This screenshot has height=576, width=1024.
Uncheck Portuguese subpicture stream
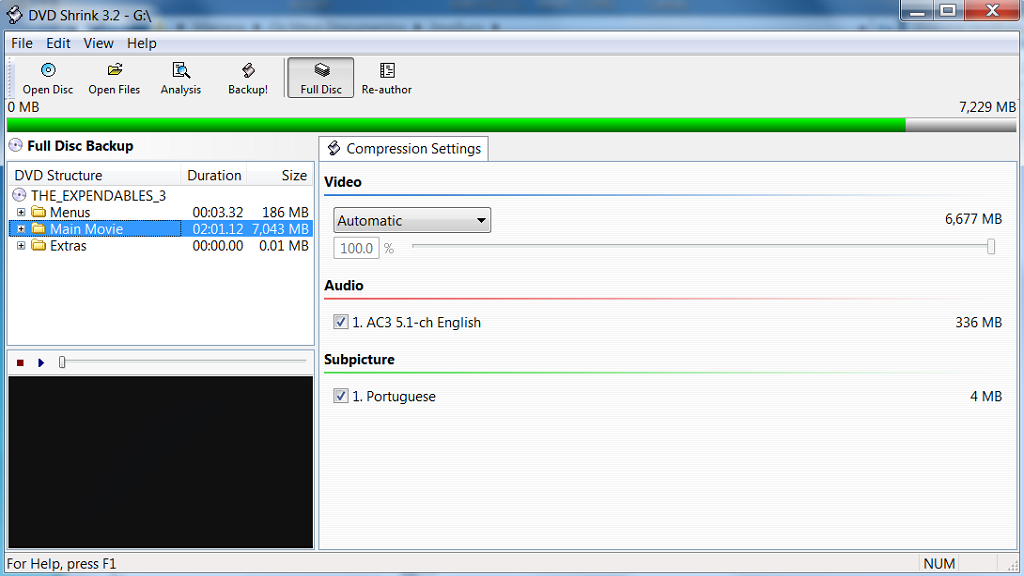point(340,396)
